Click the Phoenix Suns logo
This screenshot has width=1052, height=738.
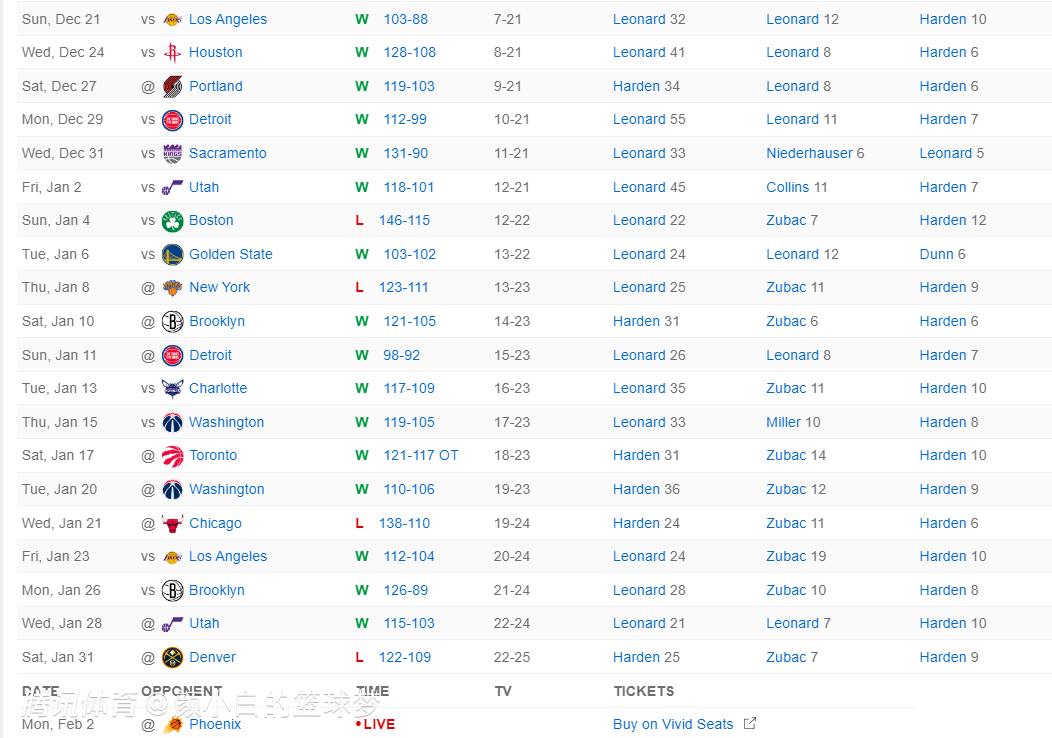tap(172, 725)
